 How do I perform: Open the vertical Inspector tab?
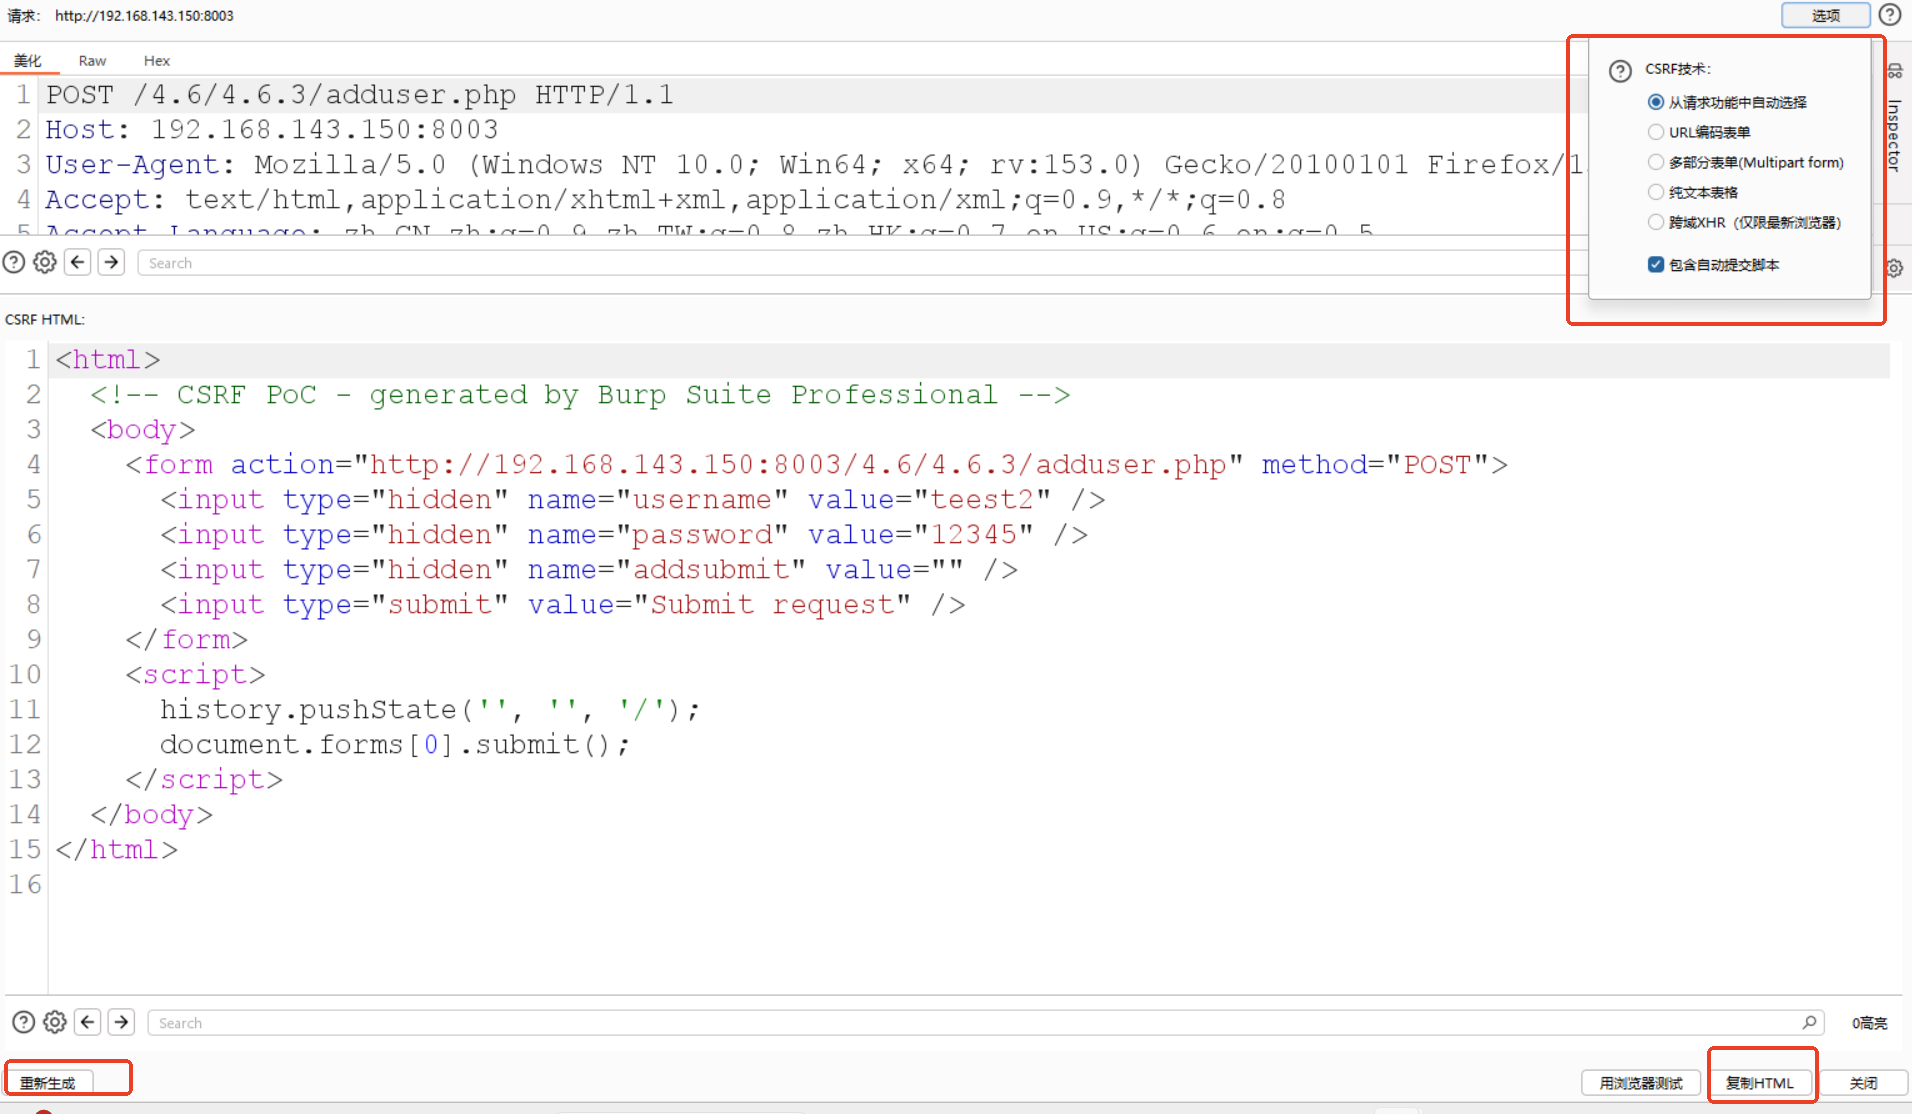pos(1894,136)
